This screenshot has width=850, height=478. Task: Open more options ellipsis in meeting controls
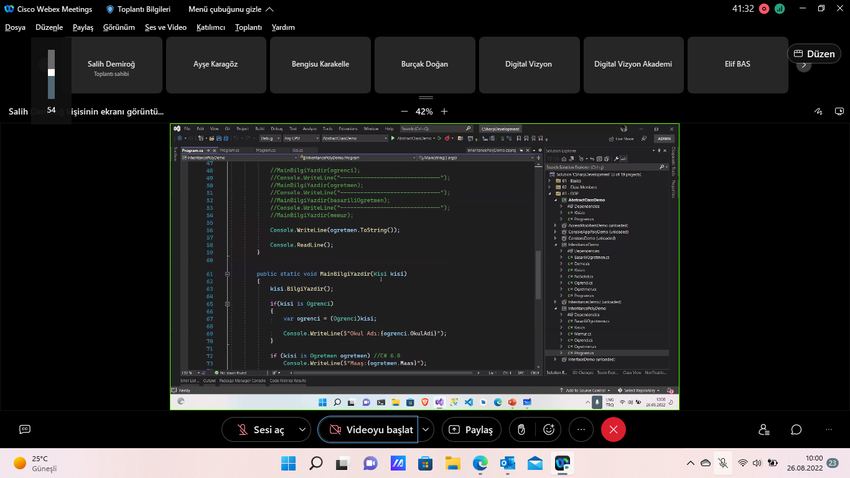pyautogui.click(x=581, y=430)
